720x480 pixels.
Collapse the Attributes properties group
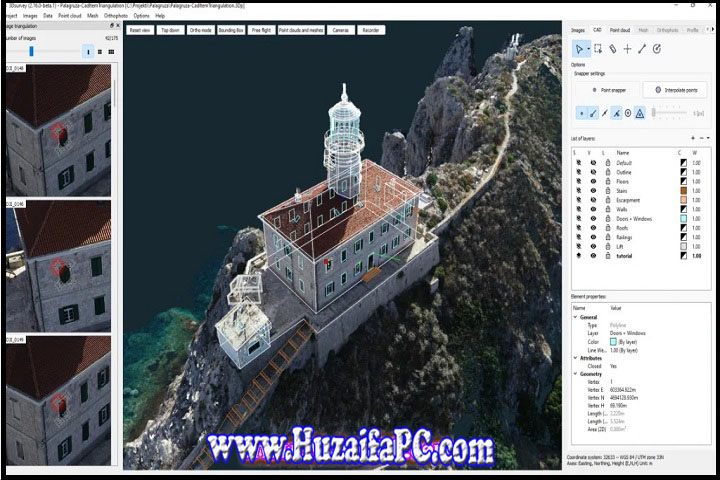[575, 357]
